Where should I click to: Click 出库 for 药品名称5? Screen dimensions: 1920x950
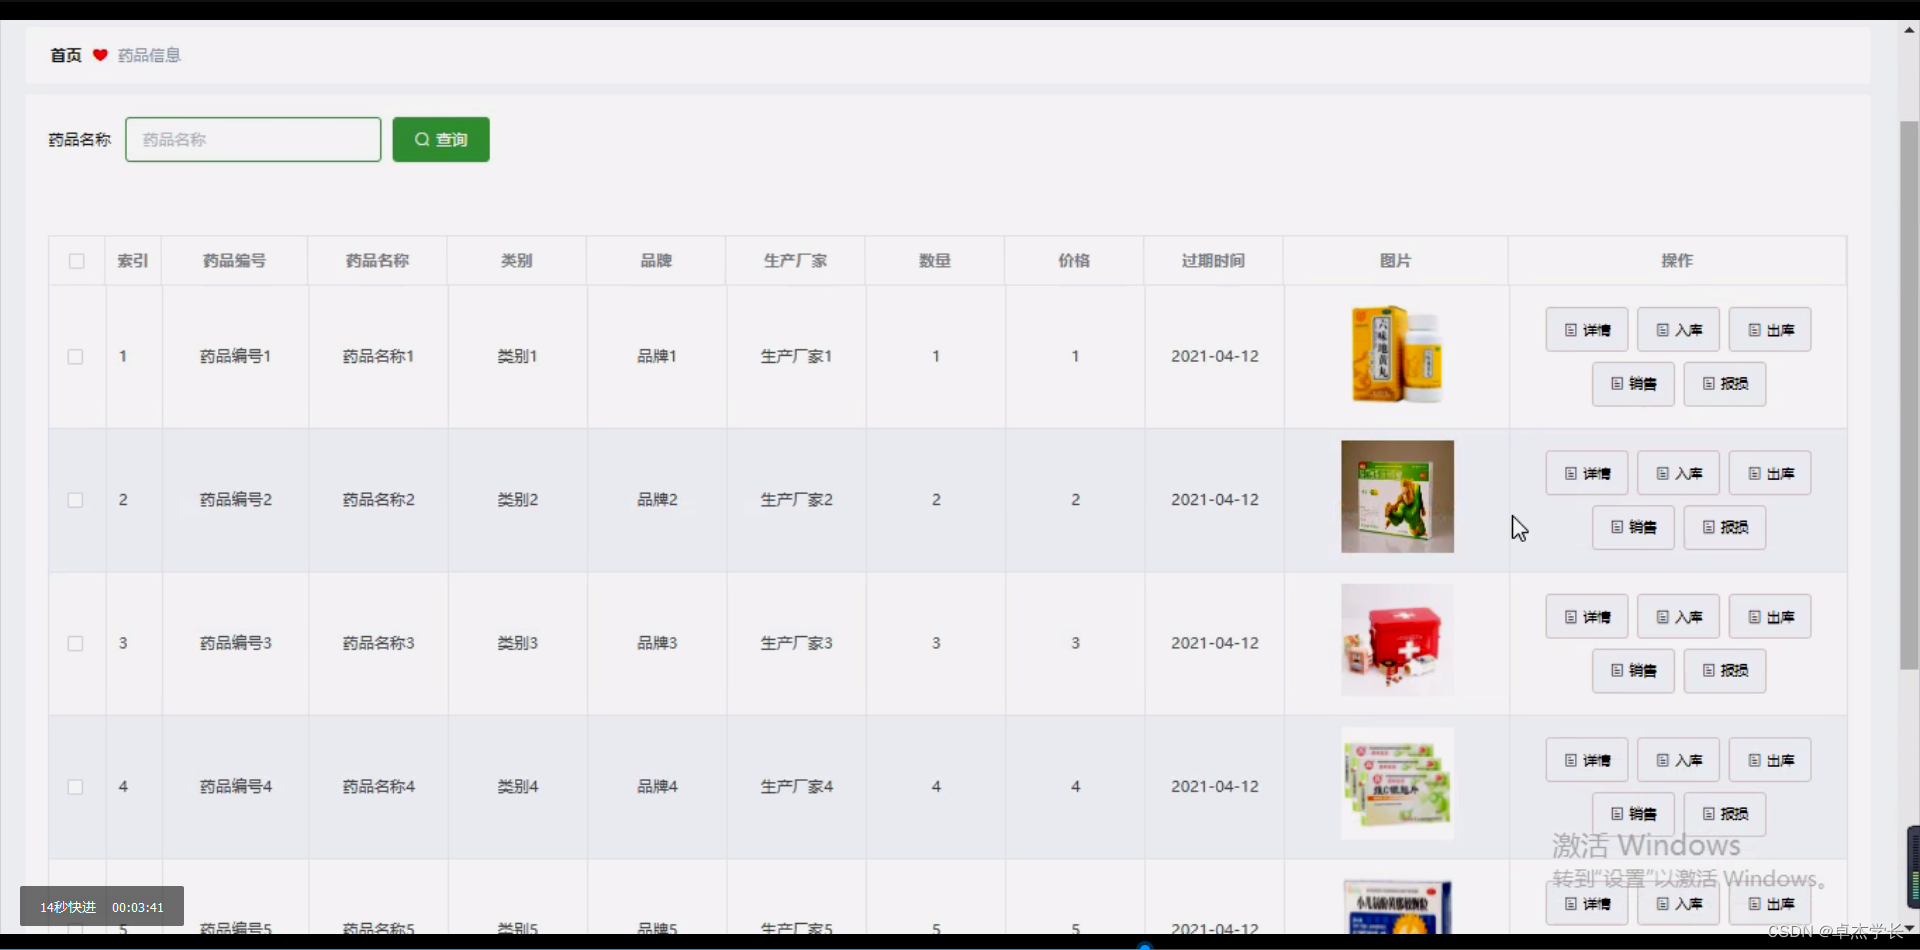(x=1769, y=903)
